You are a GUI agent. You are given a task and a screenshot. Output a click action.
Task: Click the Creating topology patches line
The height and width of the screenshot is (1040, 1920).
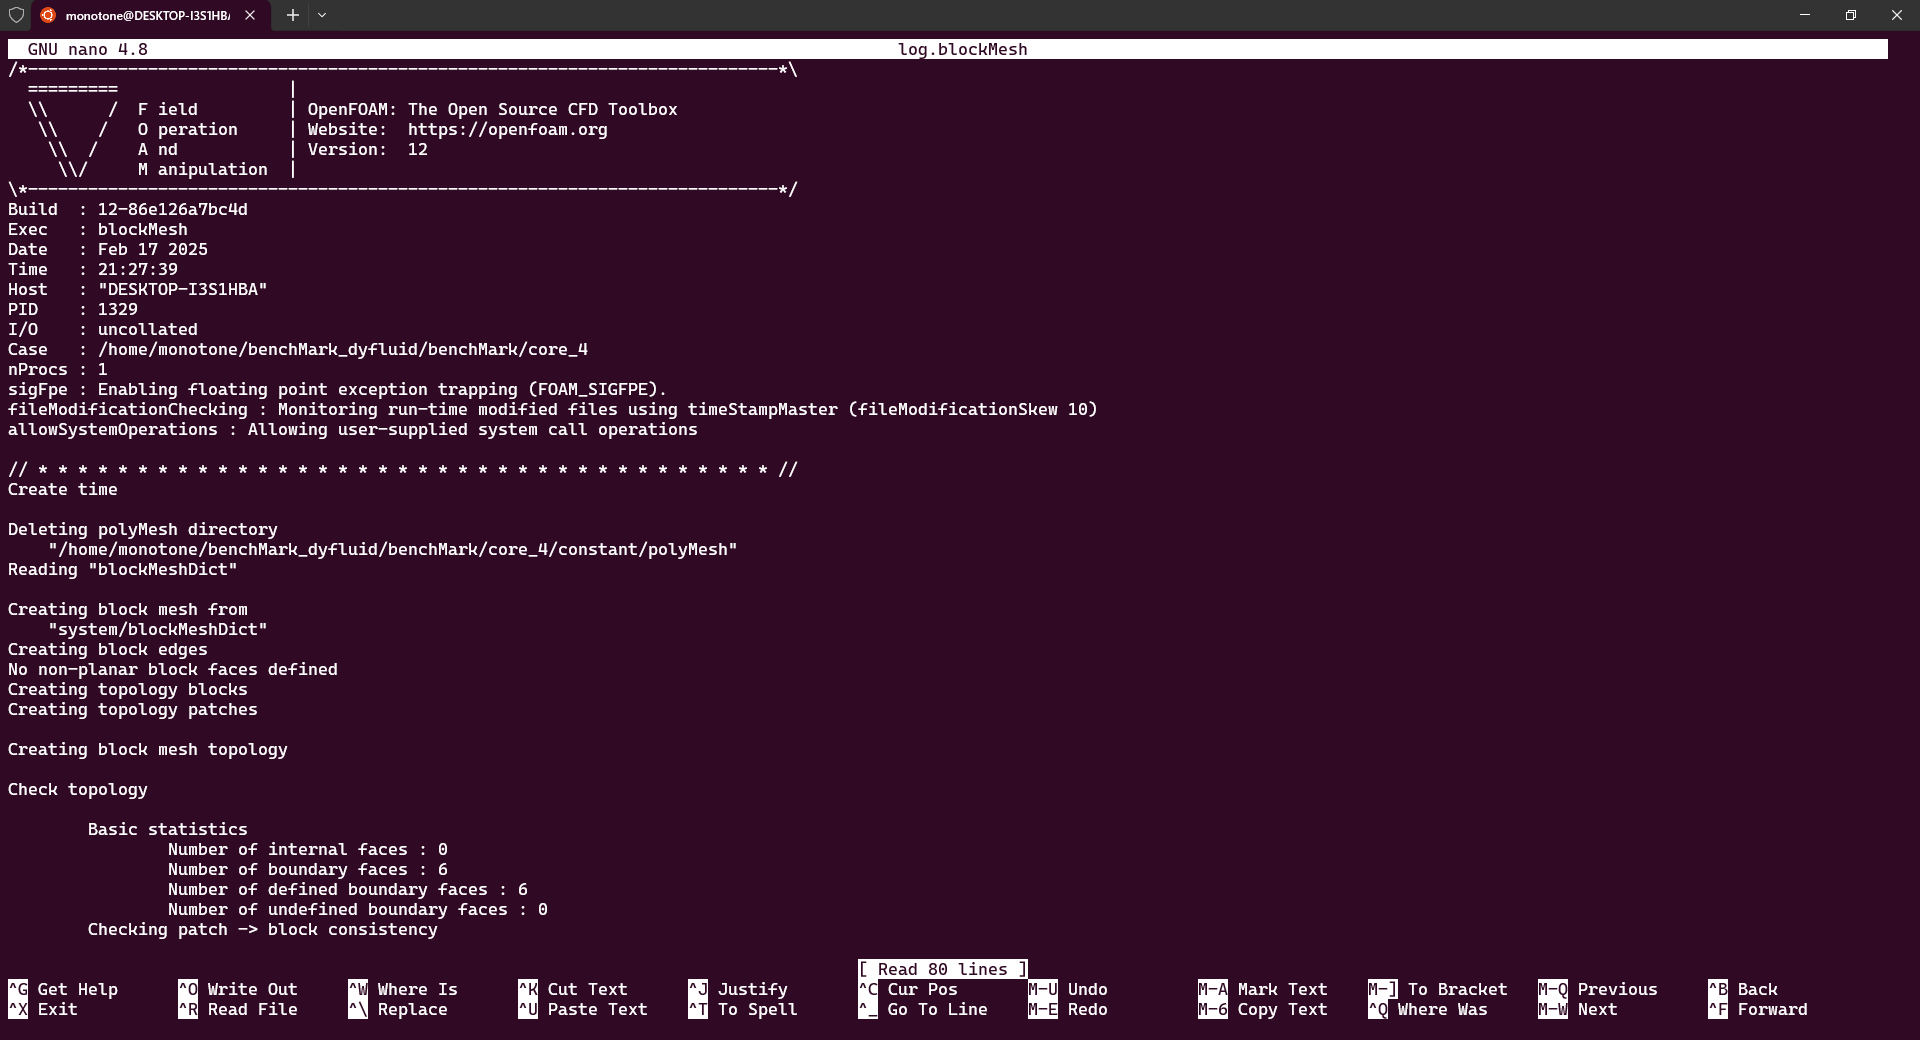click(x=133, y=709)
